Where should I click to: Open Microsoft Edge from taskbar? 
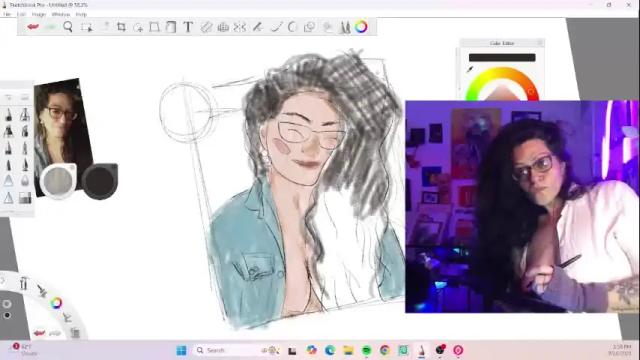click(330, 350)
